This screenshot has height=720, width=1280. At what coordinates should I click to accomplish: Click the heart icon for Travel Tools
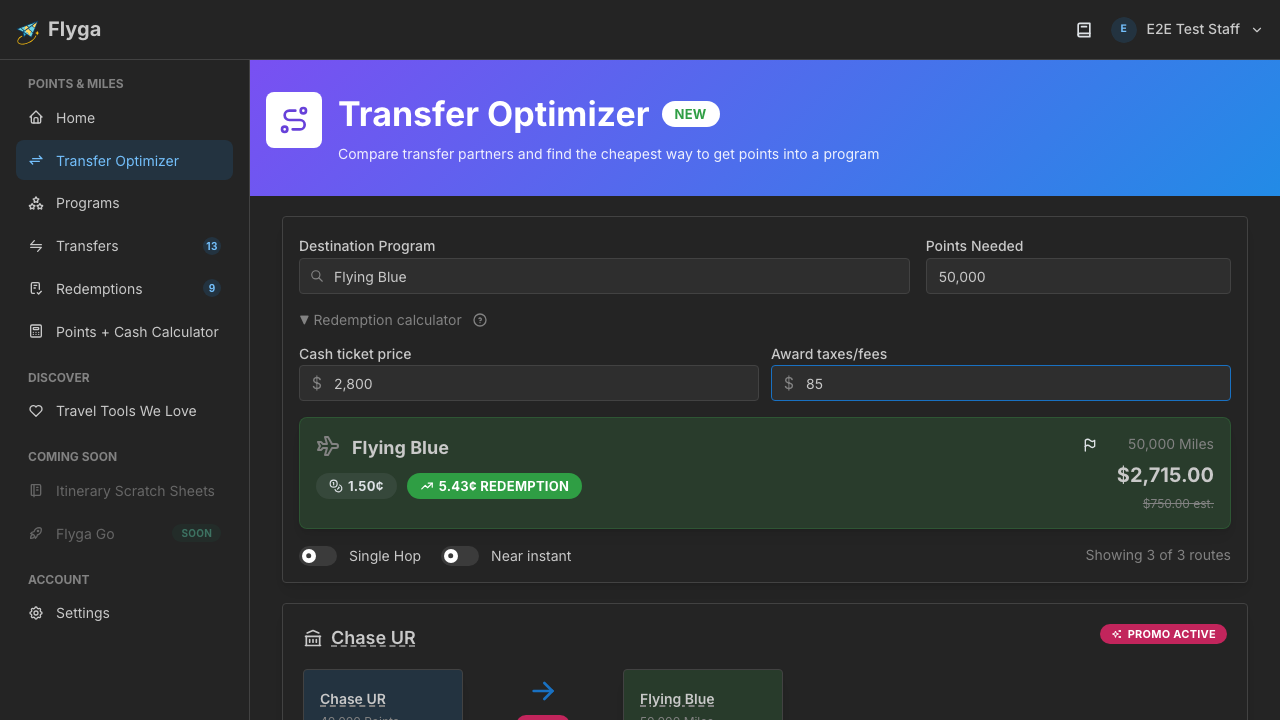(x=36, y=411)
